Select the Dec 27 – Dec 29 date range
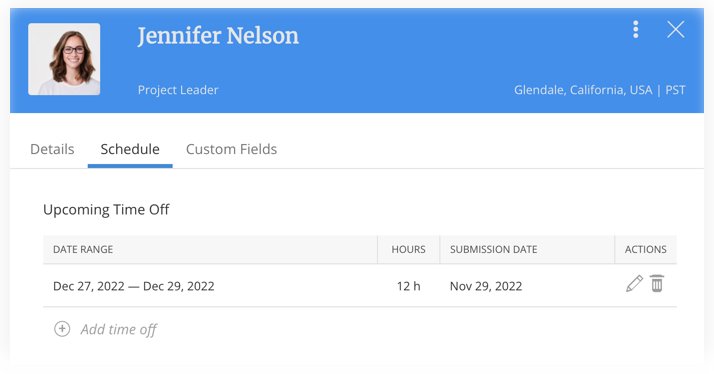 [133, 286]
